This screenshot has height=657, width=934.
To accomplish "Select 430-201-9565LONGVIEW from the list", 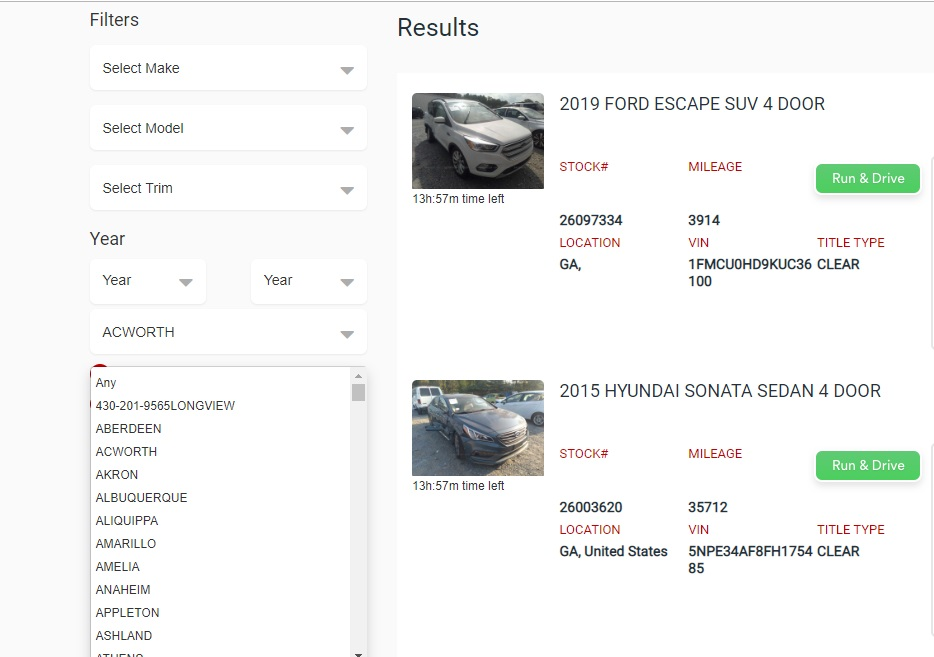I will coord(220,406).
